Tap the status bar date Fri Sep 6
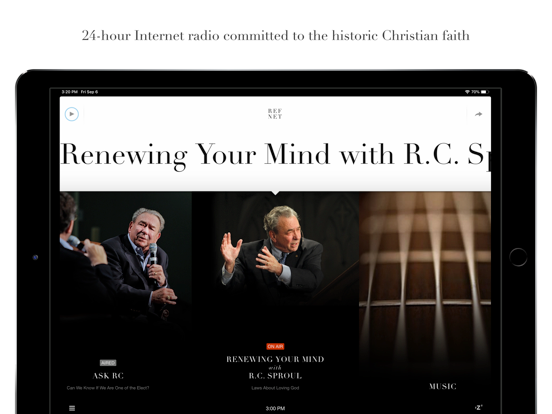The width and height of the screenshot is (552, 414). (89, 92)
